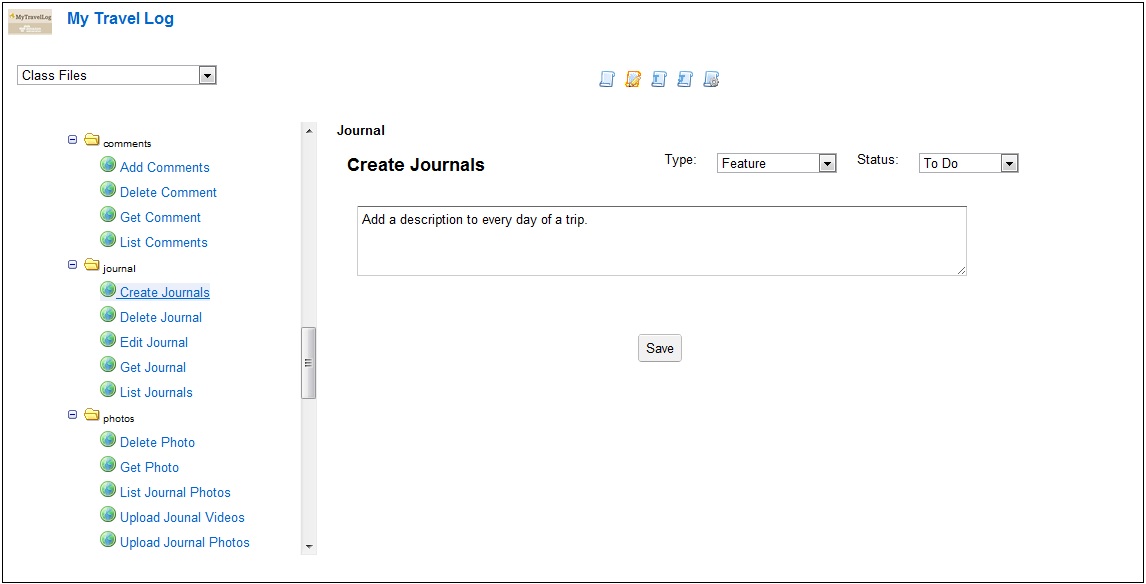Open the new journal document icon
Image resolution: width=1146 pixels, height=584 pixels.
[x=606, y=79]
